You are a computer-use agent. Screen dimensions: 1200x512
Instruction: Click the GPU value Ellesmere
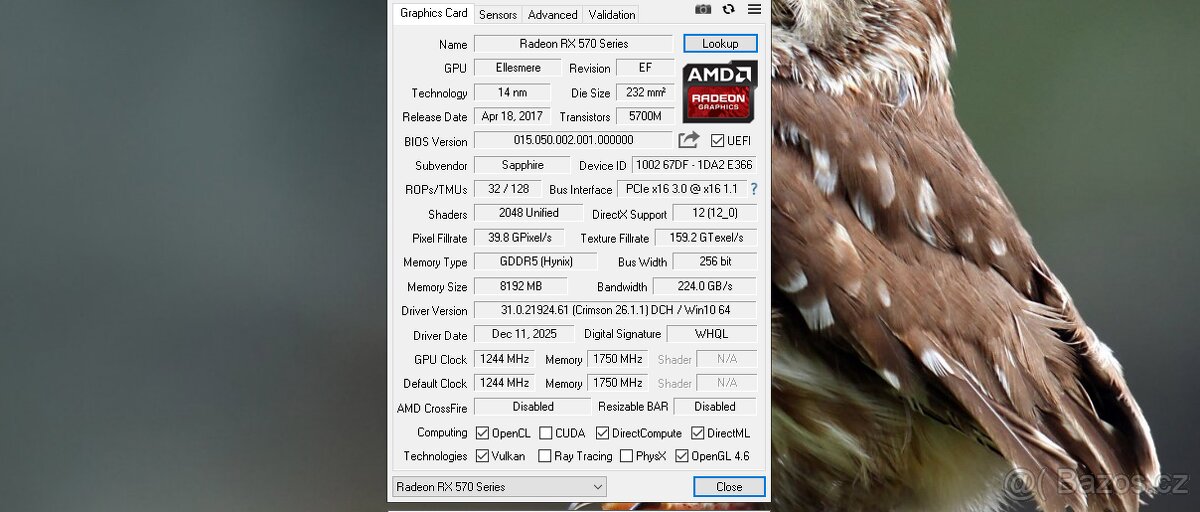pos(518,68)
